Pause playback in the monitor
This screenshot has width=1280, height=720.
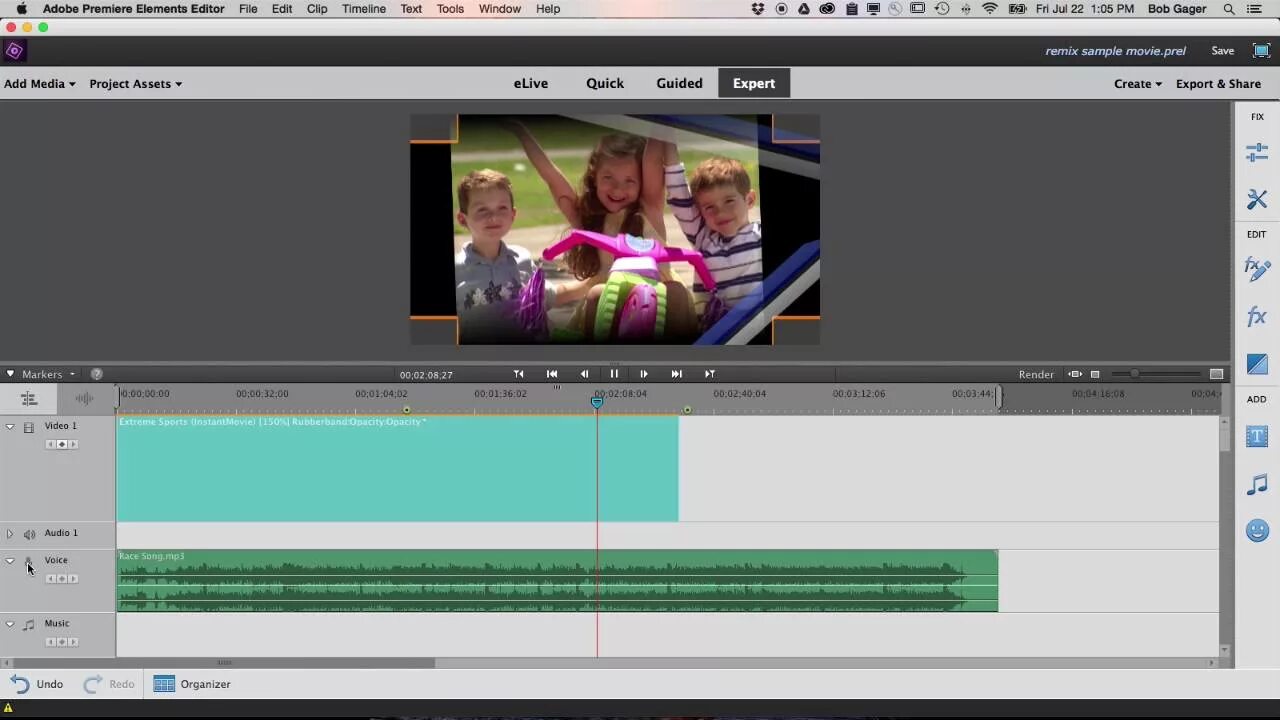pyautogui.click(x=614, y=374)
